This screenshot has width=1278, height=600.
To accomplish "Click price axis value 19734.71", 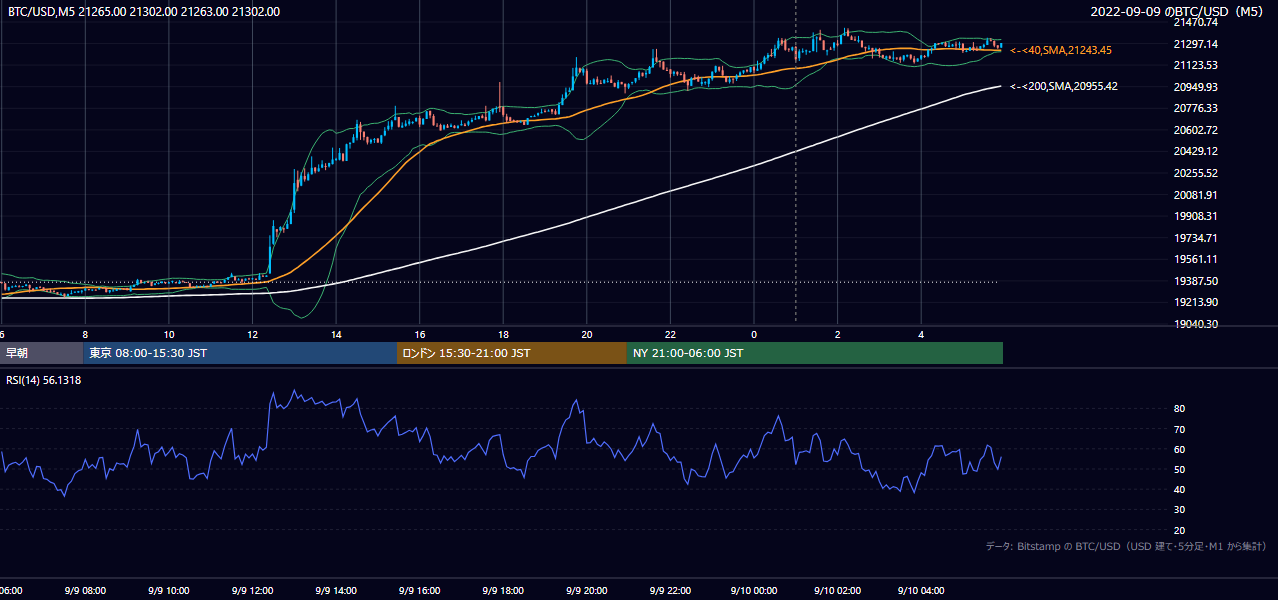I will pyautogui.click(x=1195, y=238).
